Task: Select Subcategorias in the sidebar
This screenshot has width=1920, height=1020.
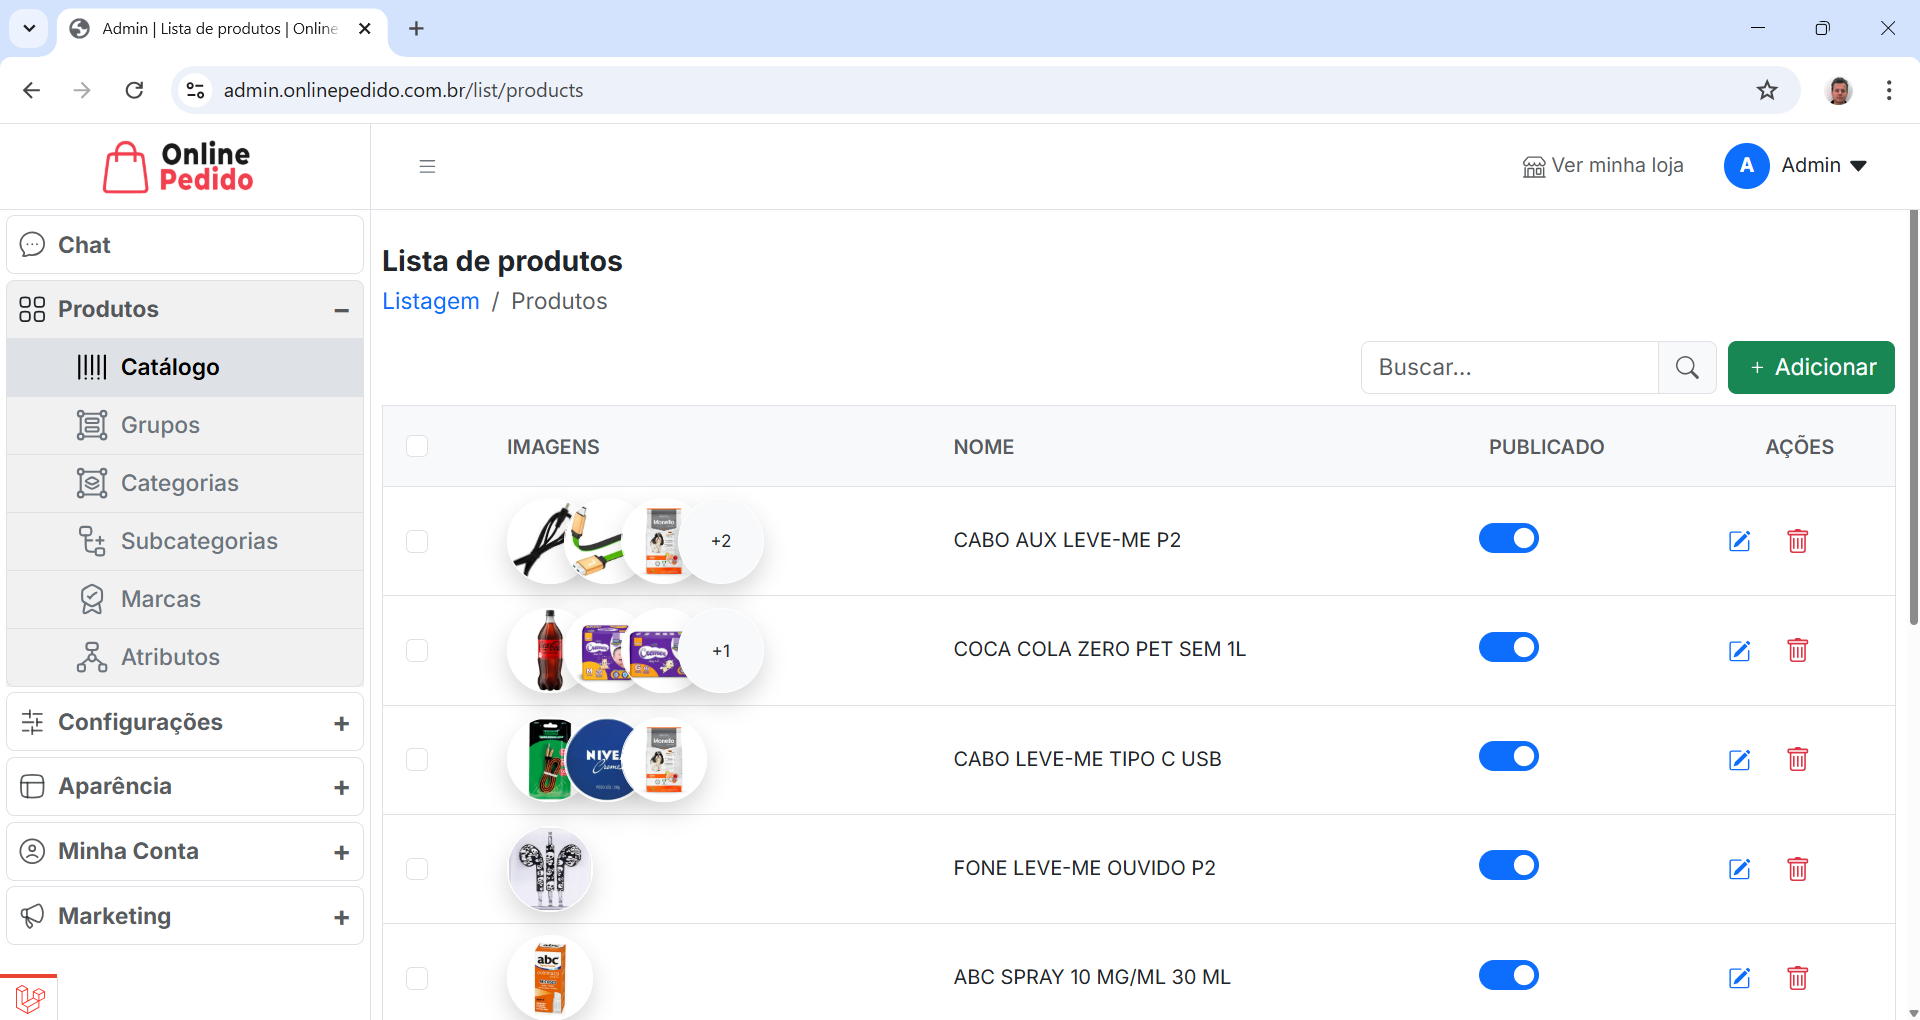Action: (199, 540)
